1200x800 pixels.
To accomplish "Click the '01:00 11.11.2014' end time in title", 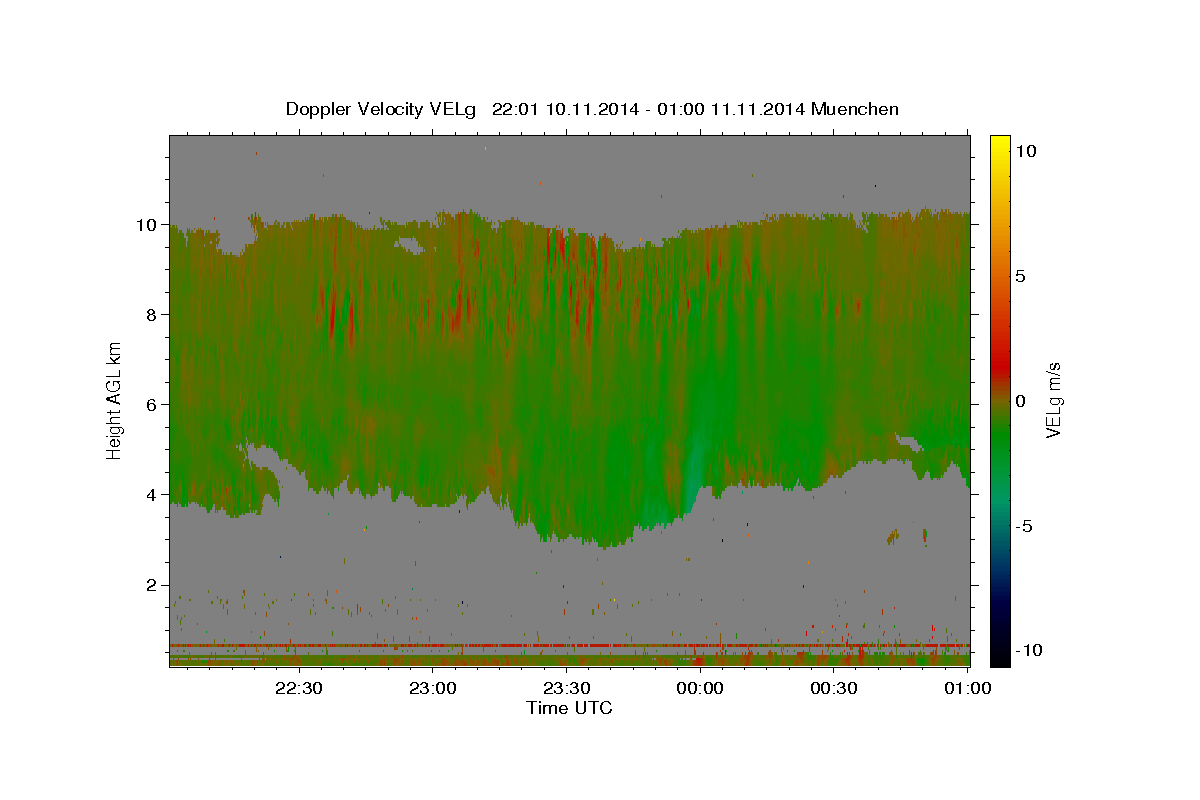I will [x=732, y=109].
